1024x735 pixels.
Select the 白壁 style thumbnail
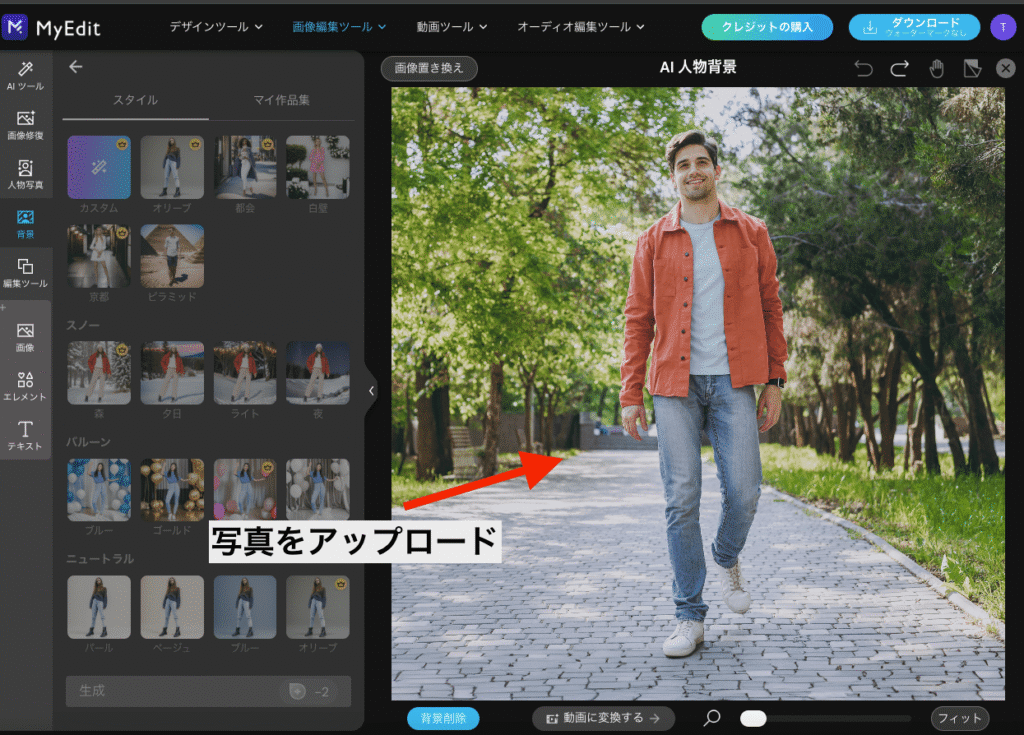(317, 167)
